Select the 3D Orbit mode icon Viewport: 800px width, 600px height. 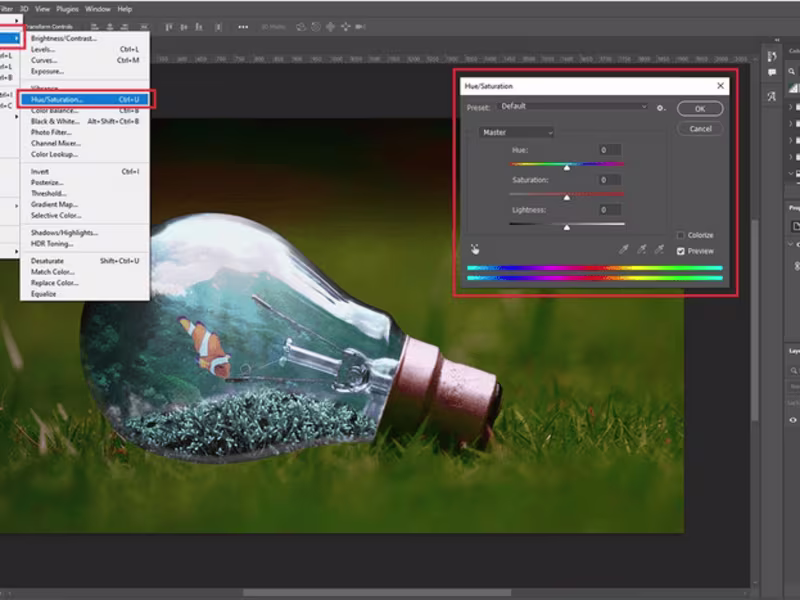tap(301, 27)
